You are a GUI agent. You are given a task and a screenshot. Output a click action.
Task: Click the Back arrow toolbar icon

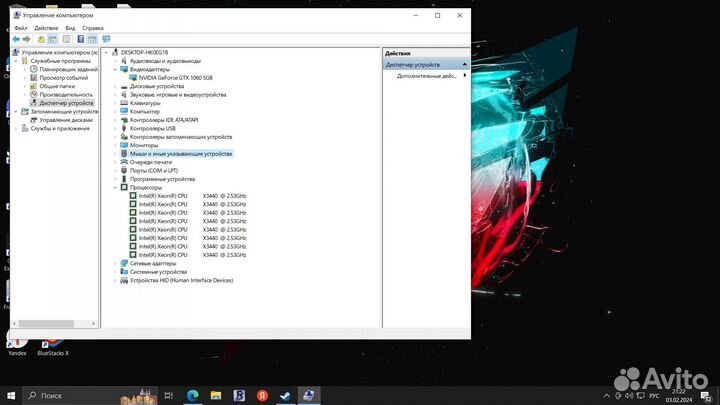tap(16, 39)
